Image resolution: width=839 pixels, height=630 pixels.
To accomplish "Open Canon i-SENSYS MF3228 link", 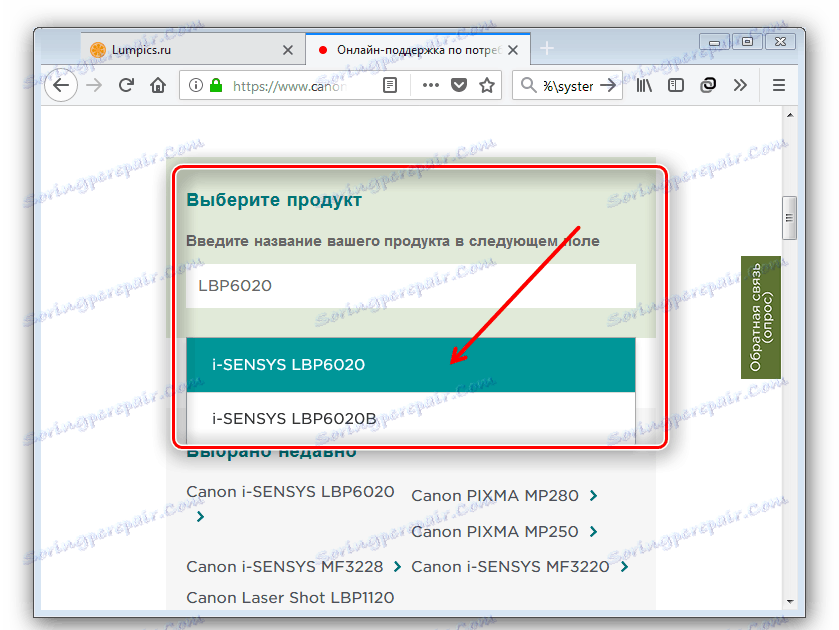I will [x=285, y=566].
